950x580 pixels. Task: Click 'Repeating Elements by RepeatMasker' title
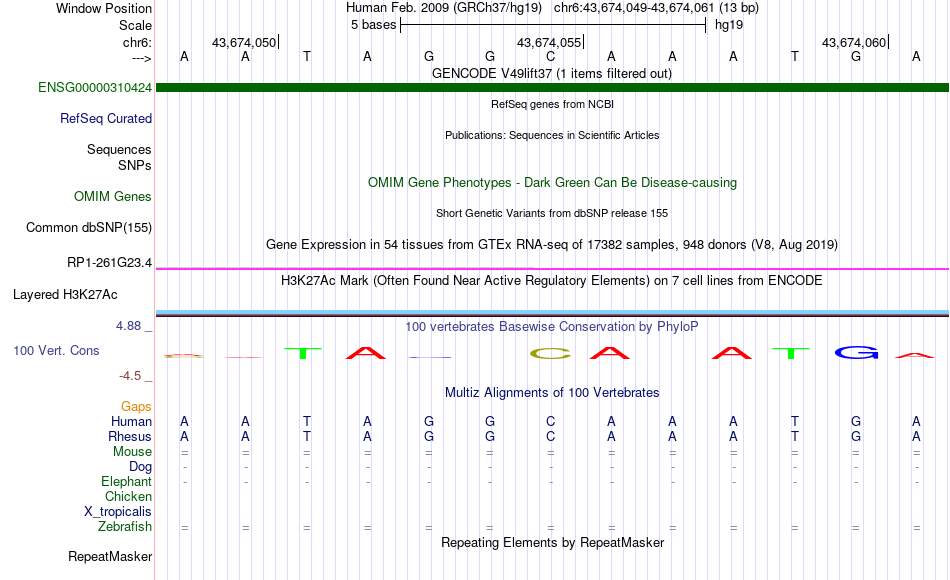(x=552, y=542)
